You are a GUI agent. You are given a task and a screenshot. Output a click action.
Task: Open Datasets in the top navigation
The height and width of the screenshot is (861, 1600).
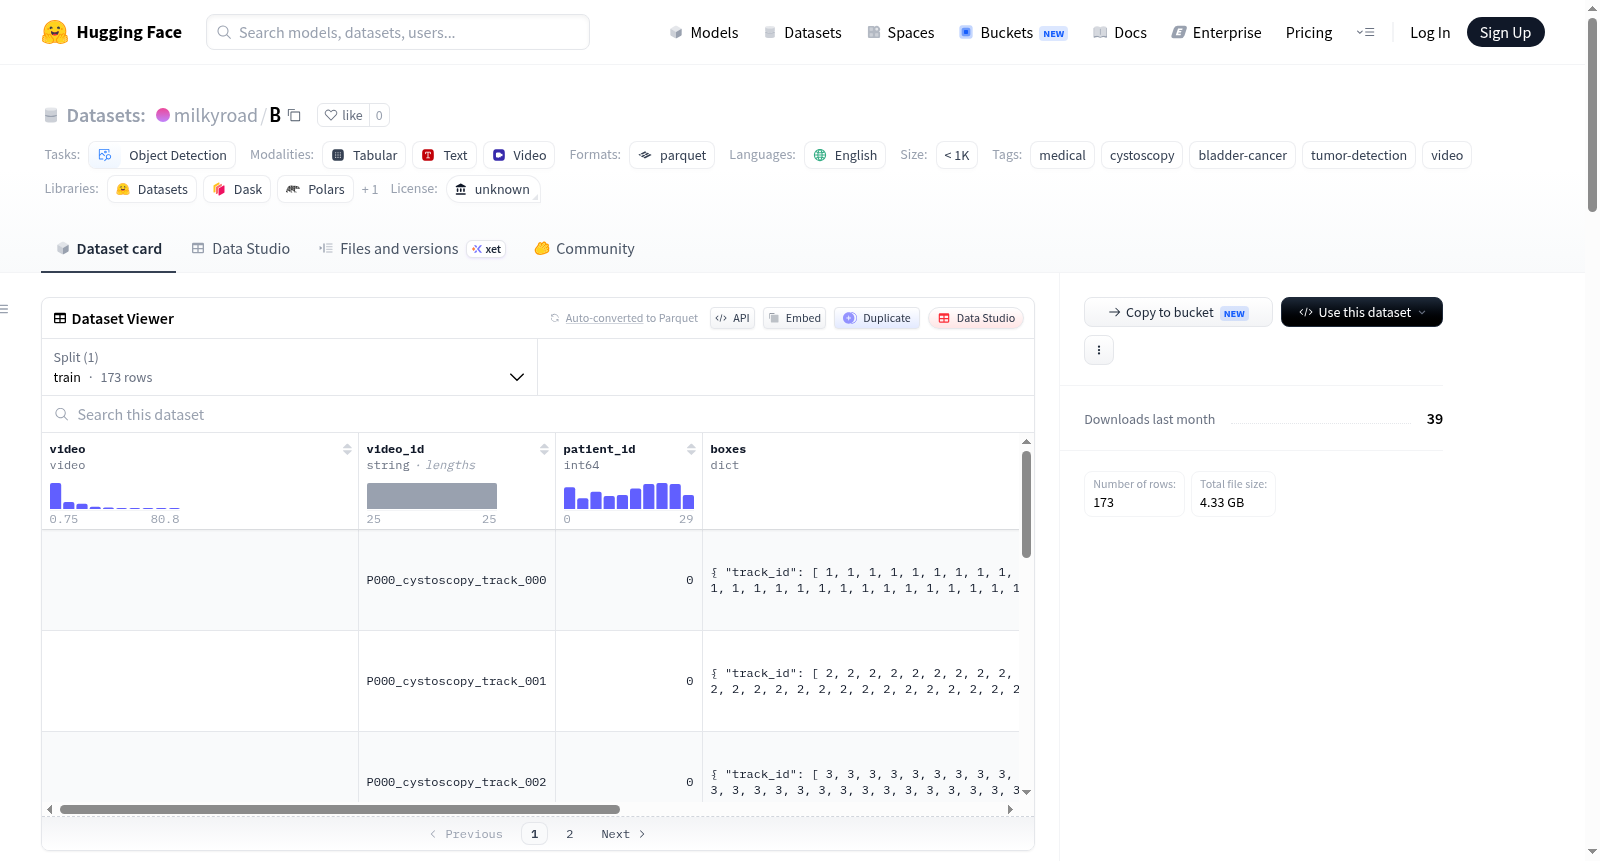pyautogui.click(x=803, y=32)
